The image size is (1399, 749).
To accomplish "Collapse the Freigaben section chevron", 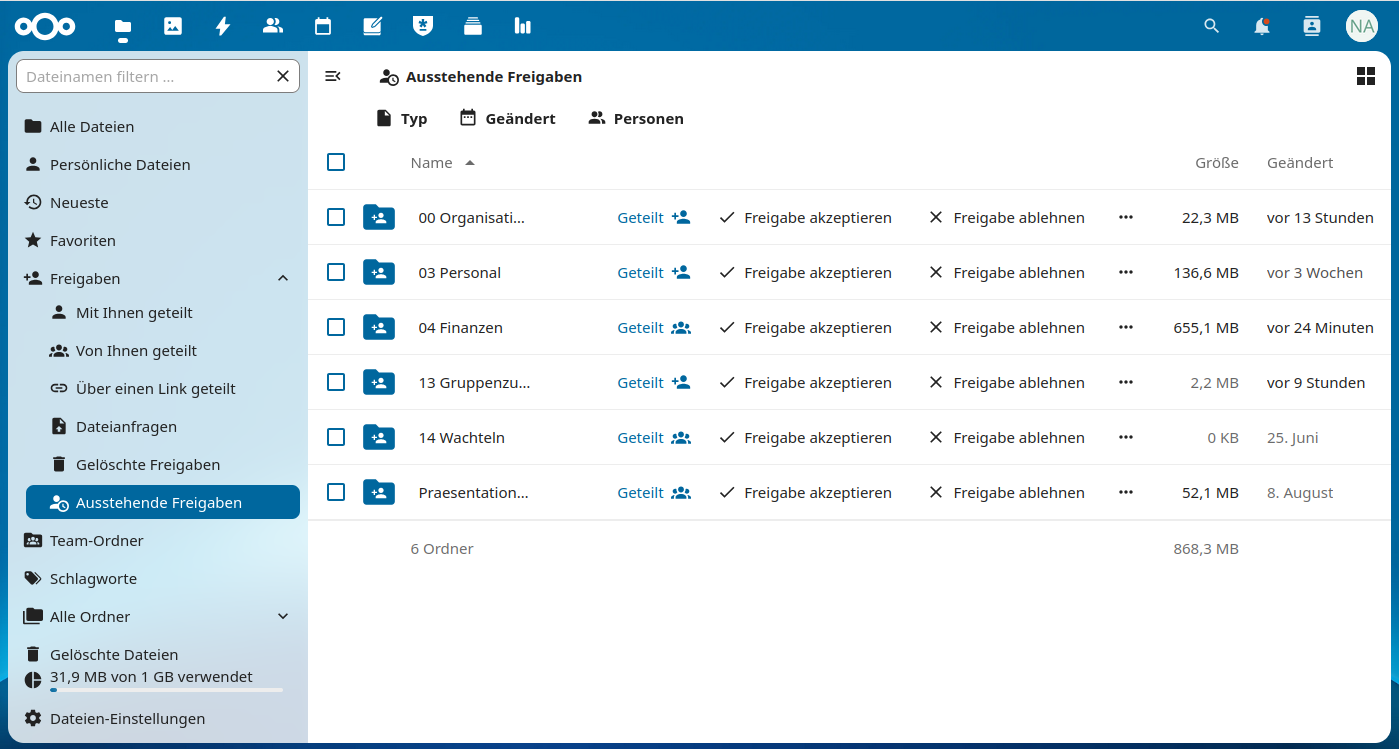I will (x=283, y=278).
